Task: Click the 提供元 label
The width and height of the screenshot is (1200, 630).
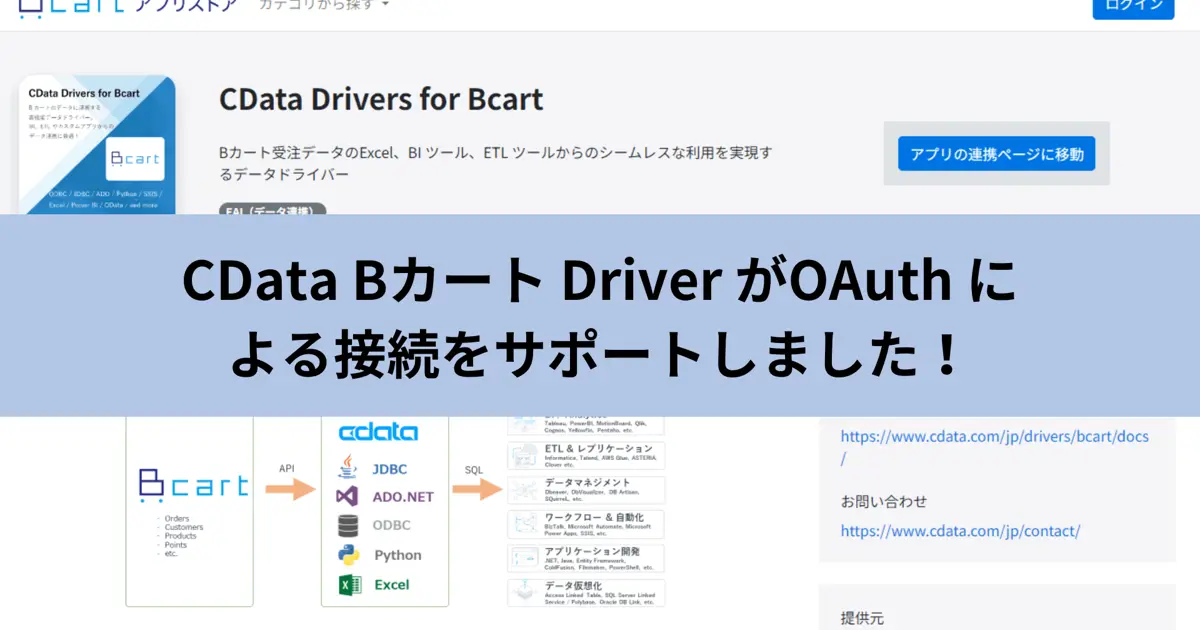Action: click(x=862, y=618)
